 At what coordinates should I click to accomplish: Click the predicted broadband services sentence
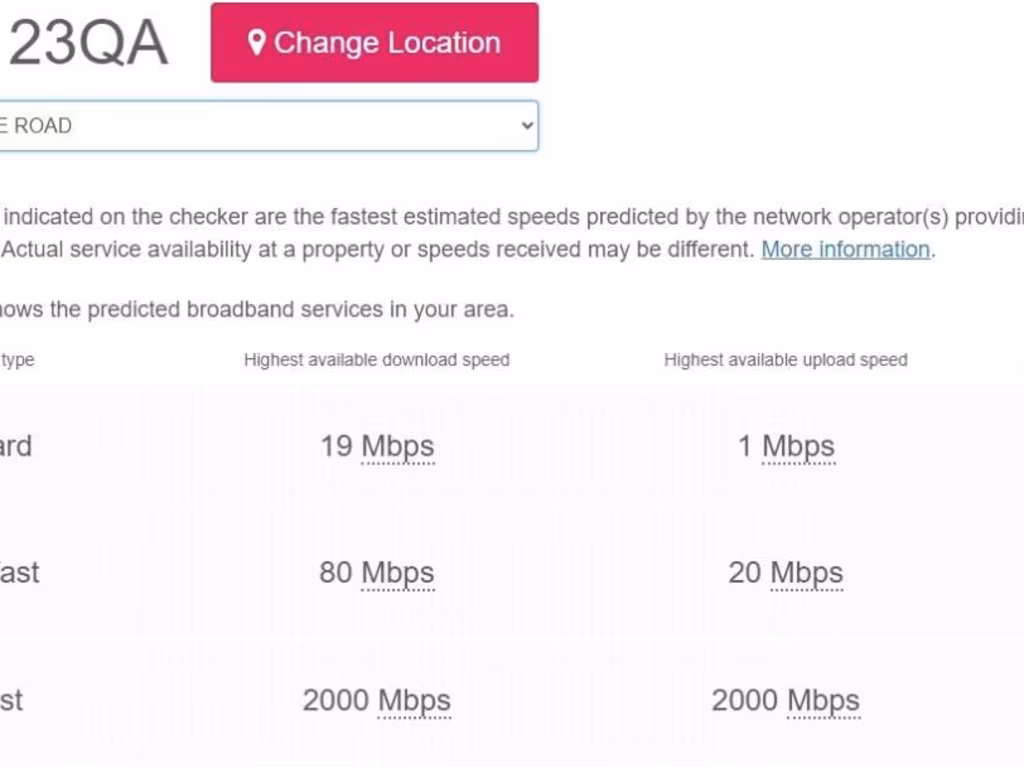[x=256, y=310]
